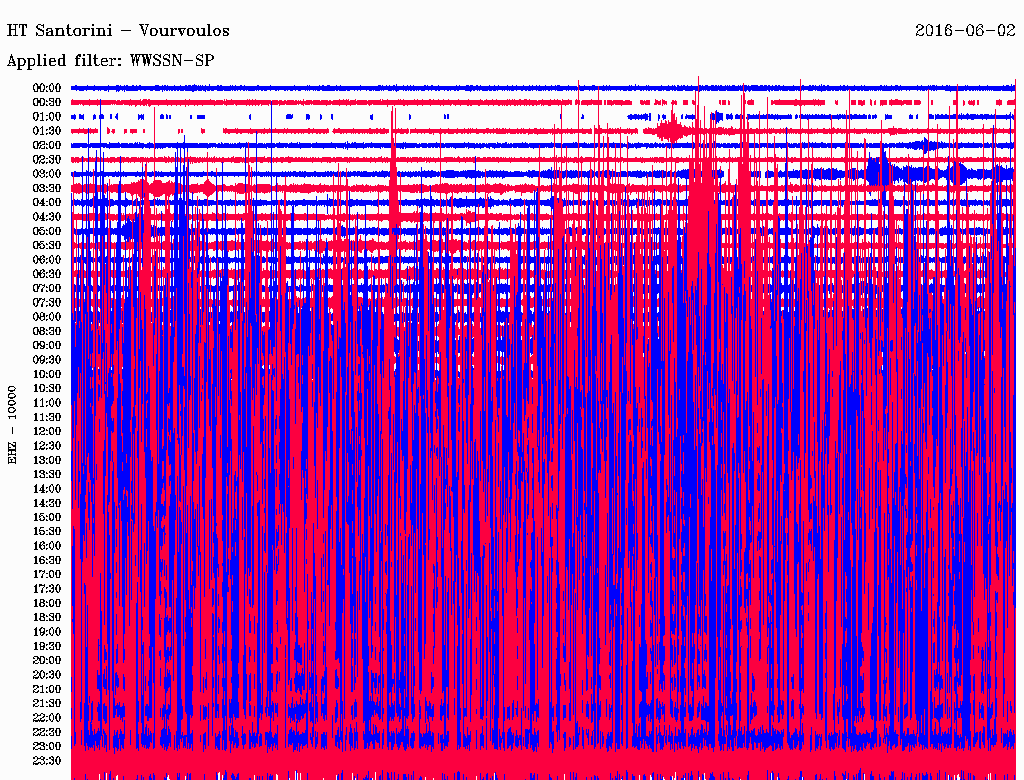
Task: Select the 15:00 time label
Action: (47, 517)
